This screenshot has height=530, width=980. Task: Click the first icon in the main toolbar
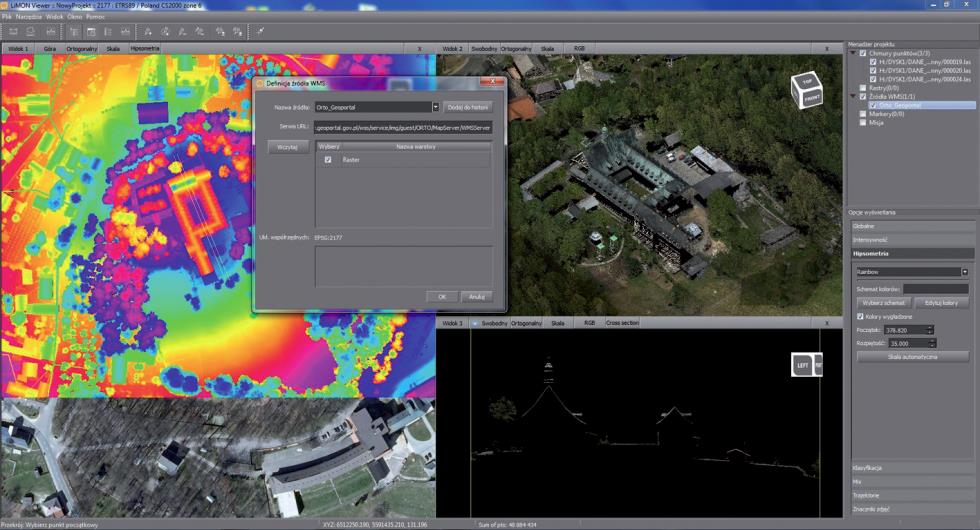click(13, 31)
